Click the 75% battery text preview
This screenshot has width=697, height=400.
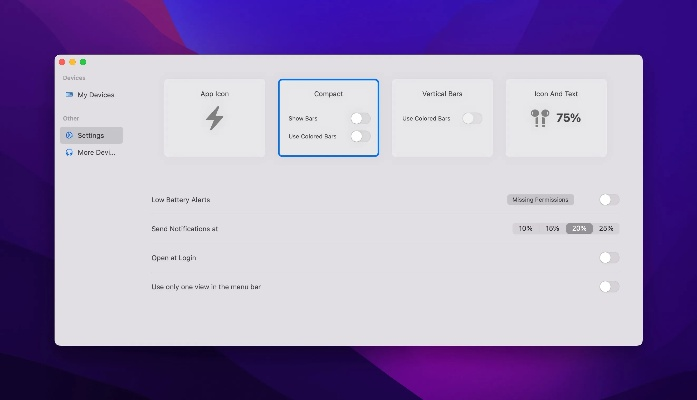tap(568, 118)
